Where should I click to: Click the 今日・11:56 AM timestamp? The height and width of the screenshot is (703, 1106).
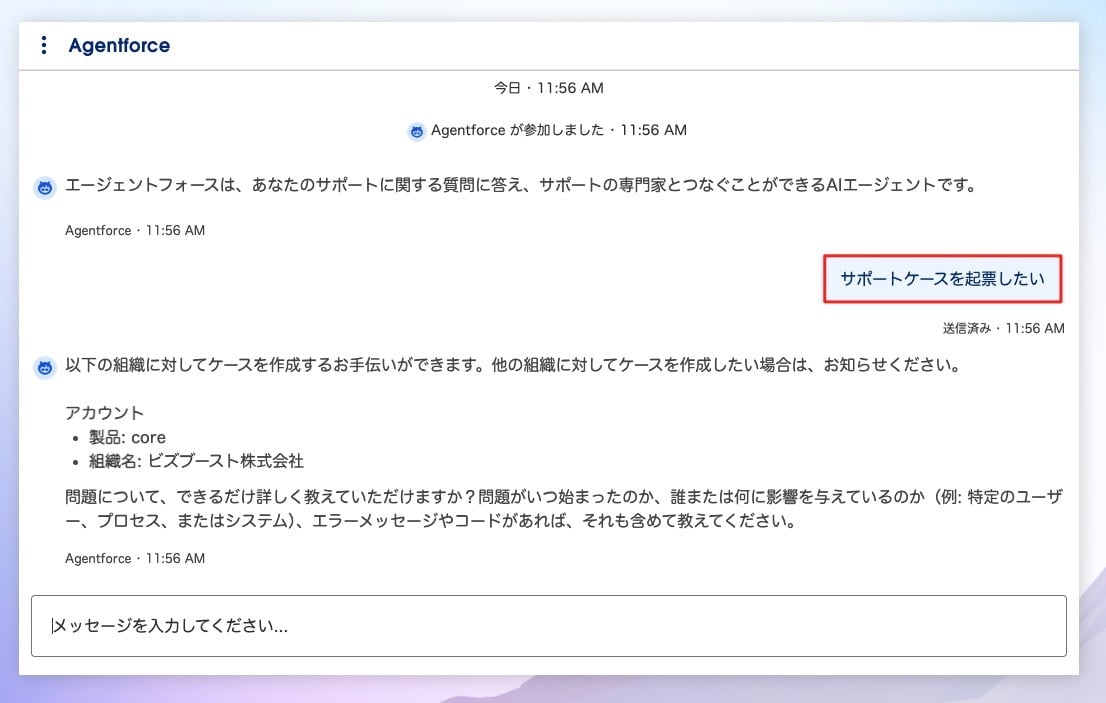pos(549,88)
